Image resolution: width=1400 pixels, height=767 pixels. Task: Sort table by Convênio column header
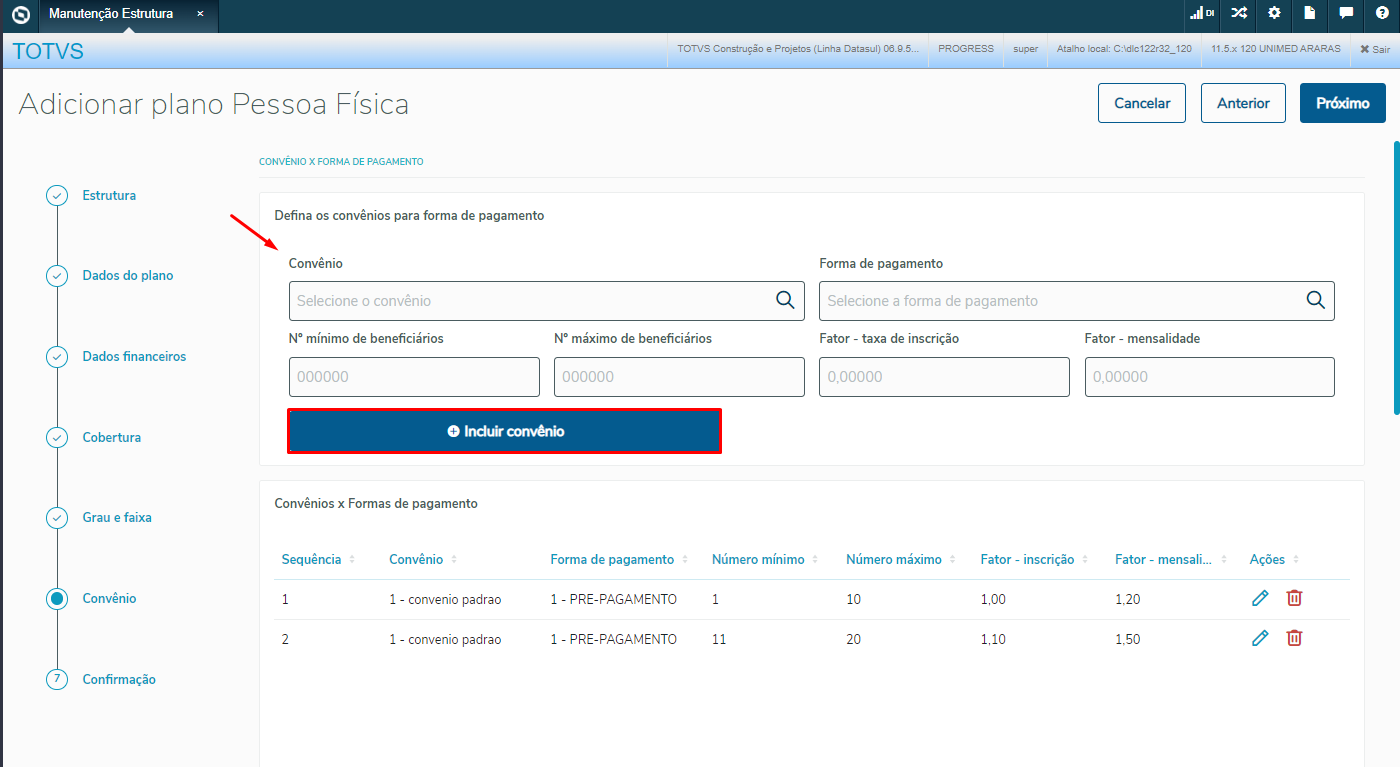(x=423, y=559)
